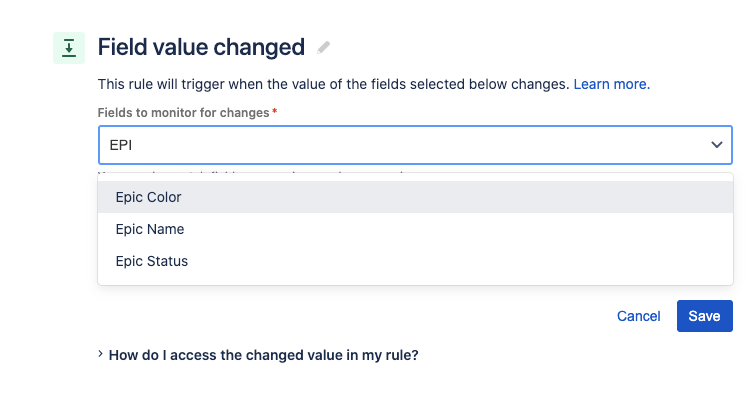Click the highlighted row background right of Epic Color
This screenshot has height=396, width=753.
tap(456, 197)
